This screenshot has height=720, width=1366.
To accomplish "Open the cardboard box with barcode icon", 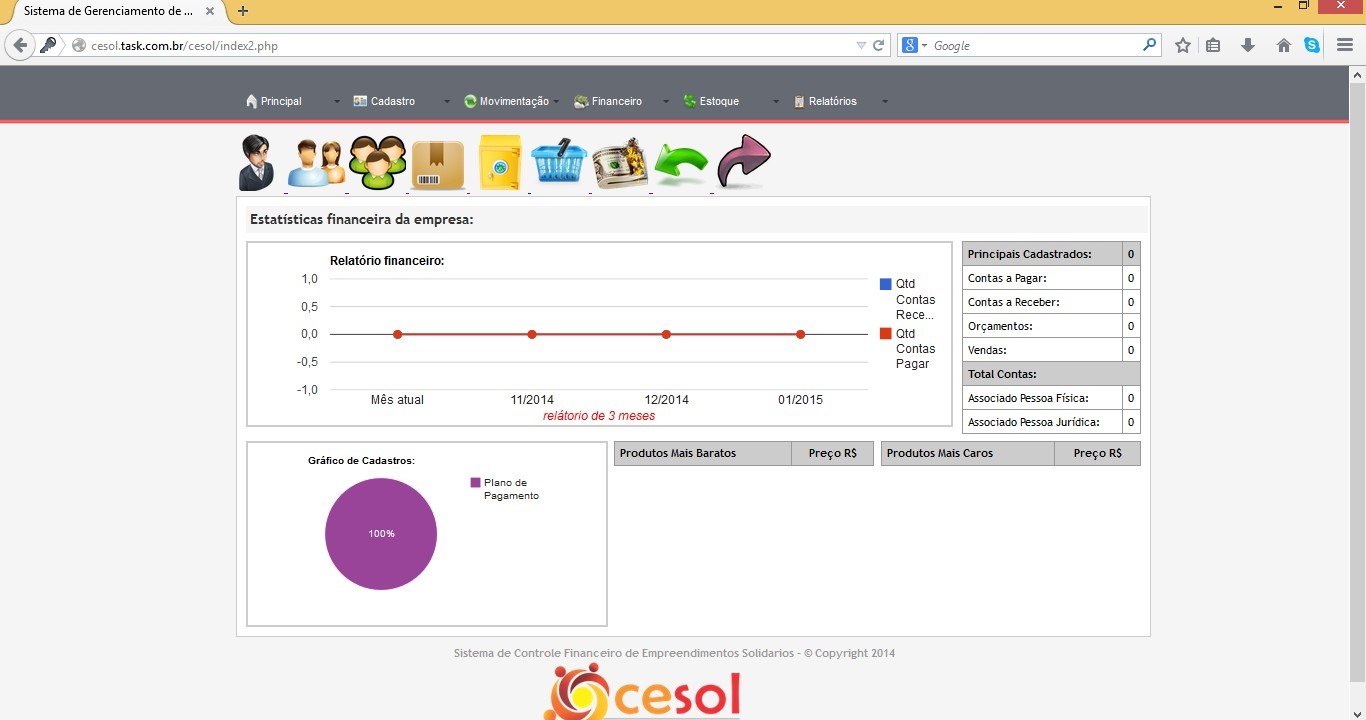I will point(438,164).
